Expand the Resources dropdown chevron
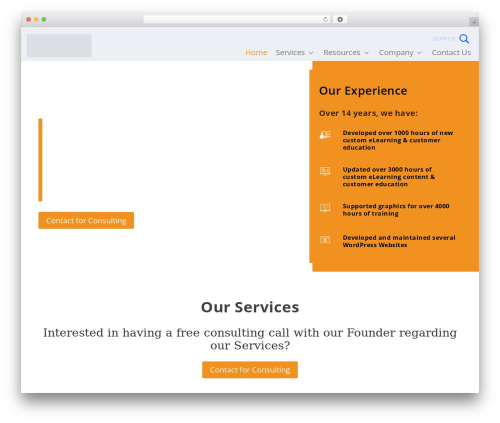 click(x=366, y=53)
